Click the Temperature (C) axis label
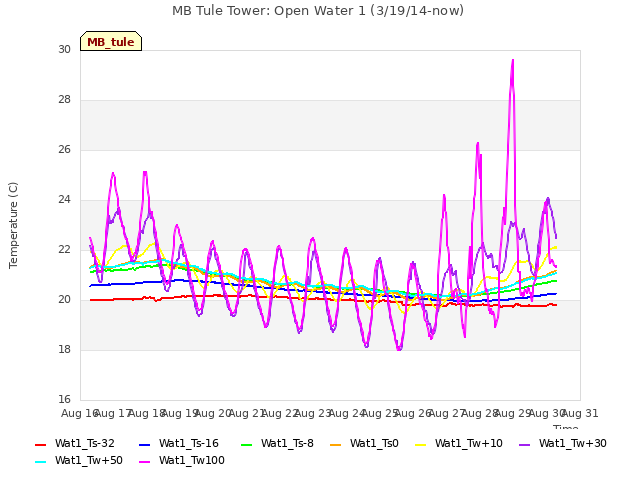 (x=13, y=225)
